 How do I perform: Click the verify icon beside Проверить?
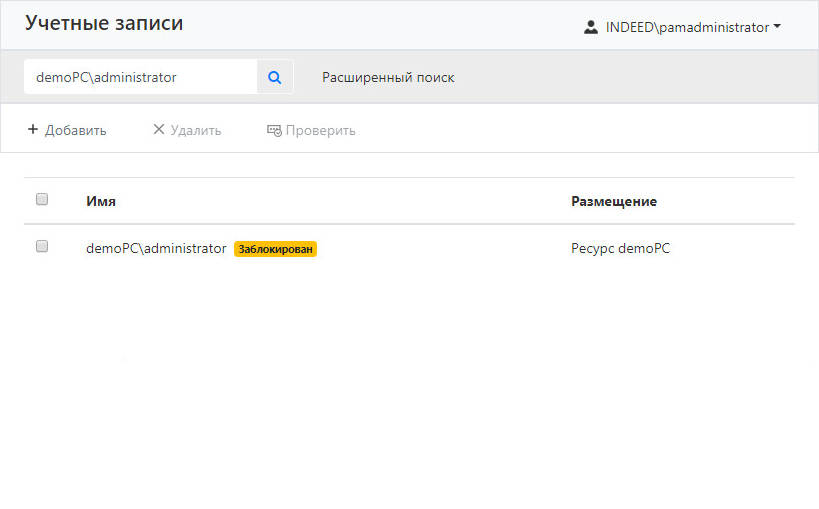274,130
